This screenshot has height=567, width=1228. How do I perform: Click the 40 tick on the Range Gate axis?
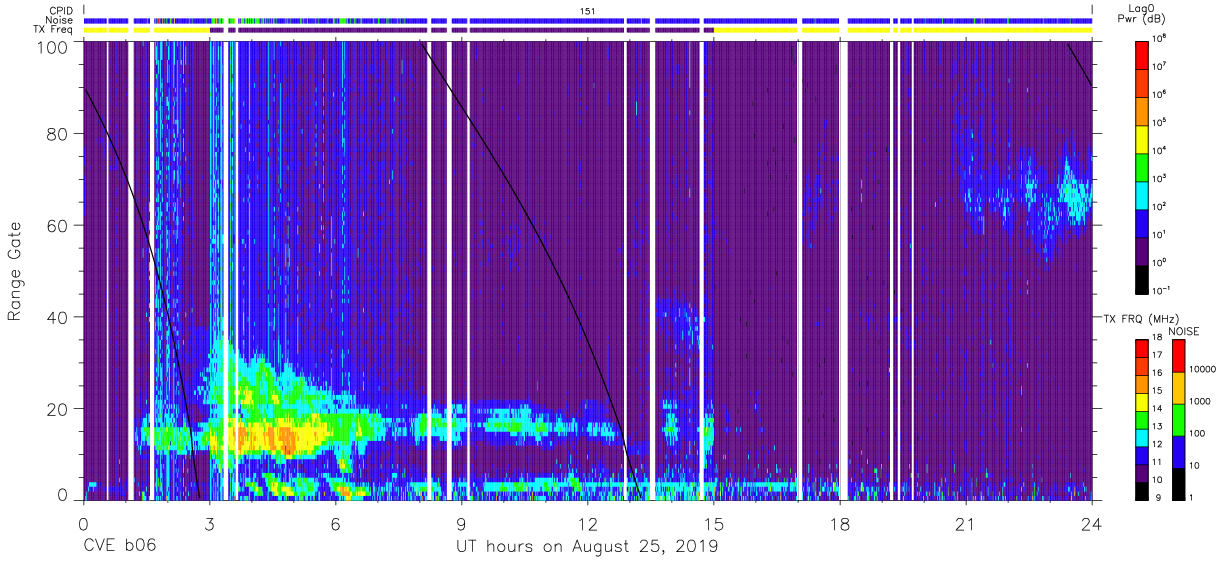coord(58,317)
